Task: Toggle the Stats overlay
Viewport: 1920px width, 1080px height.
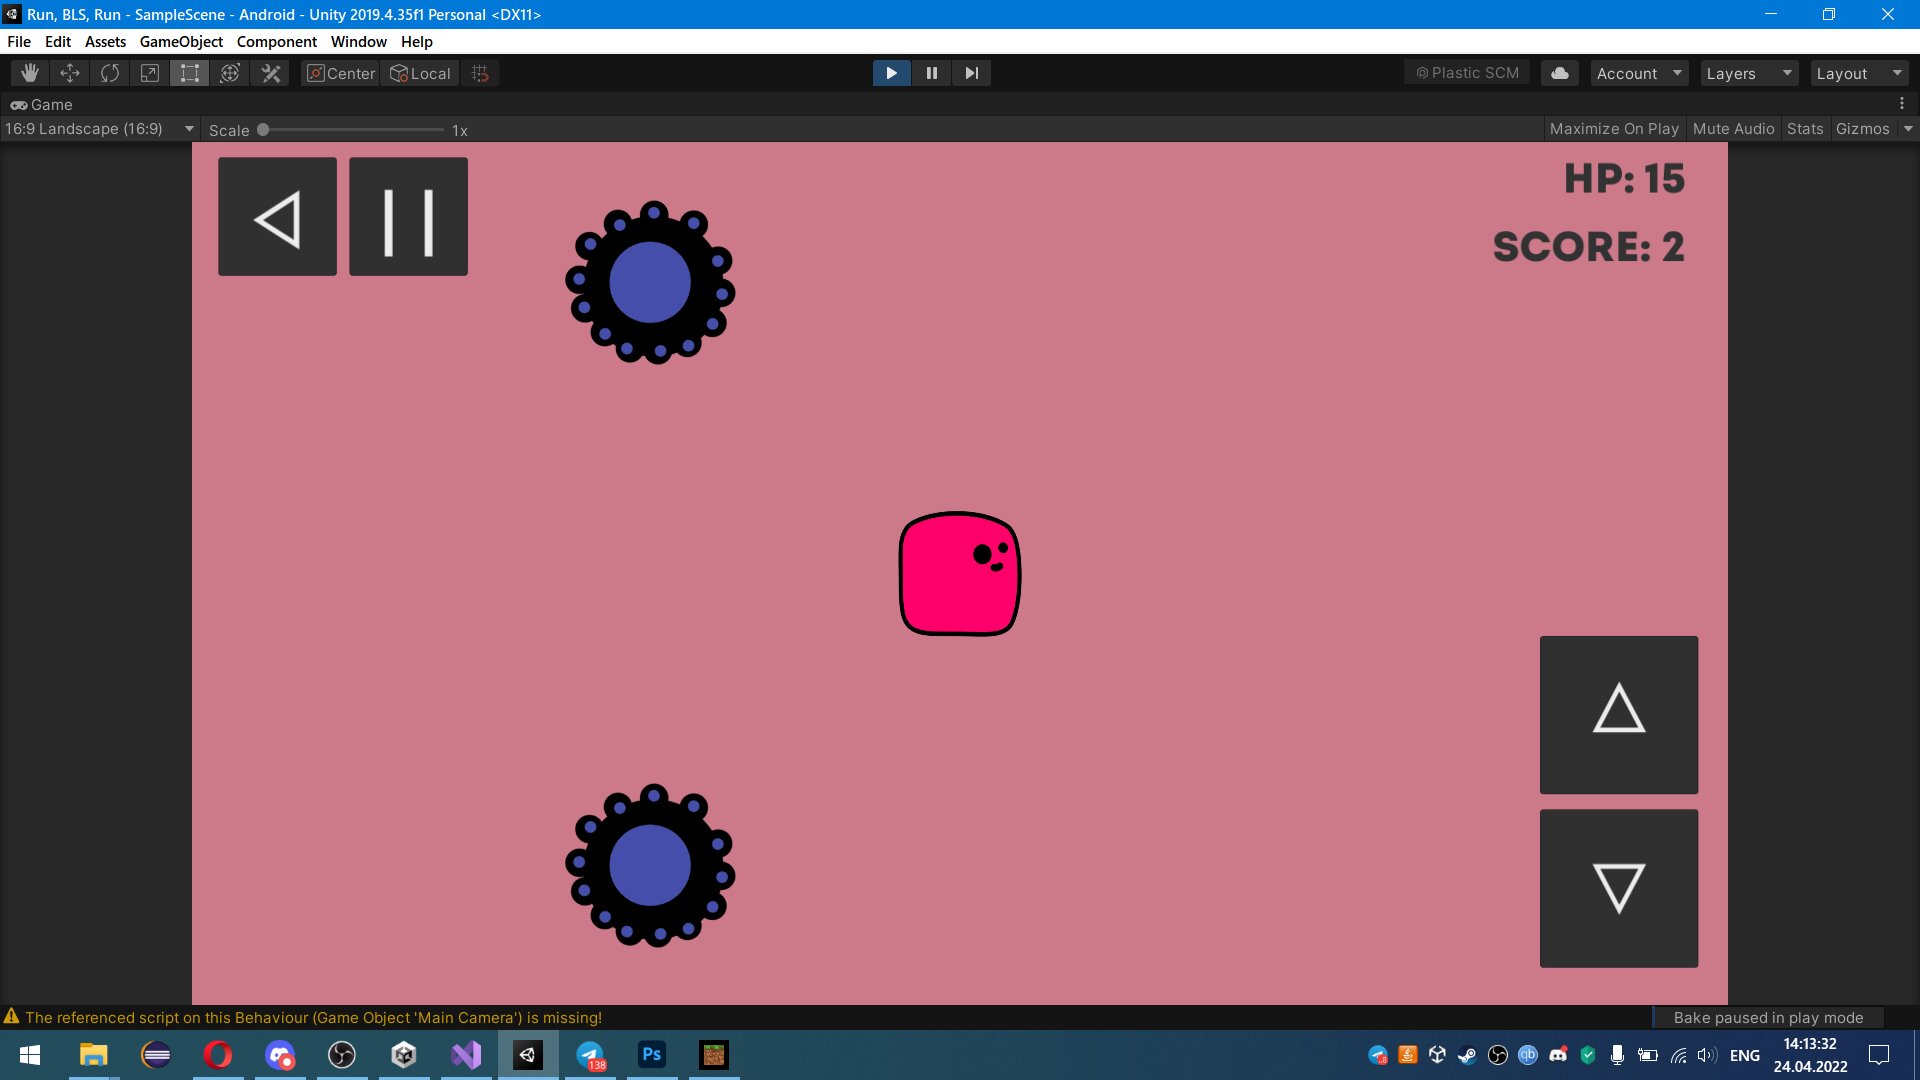Action: tap(1804, 129)
